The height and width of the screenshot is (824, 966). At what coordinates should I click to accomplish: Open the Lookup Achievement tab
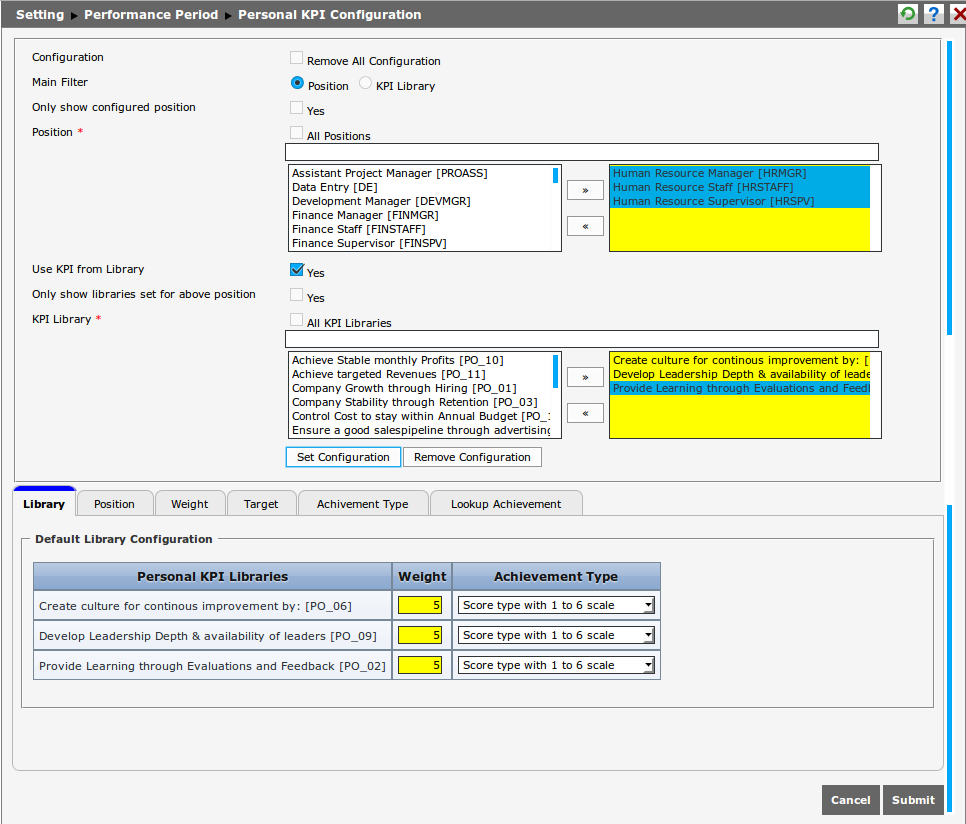coord(505,504)
